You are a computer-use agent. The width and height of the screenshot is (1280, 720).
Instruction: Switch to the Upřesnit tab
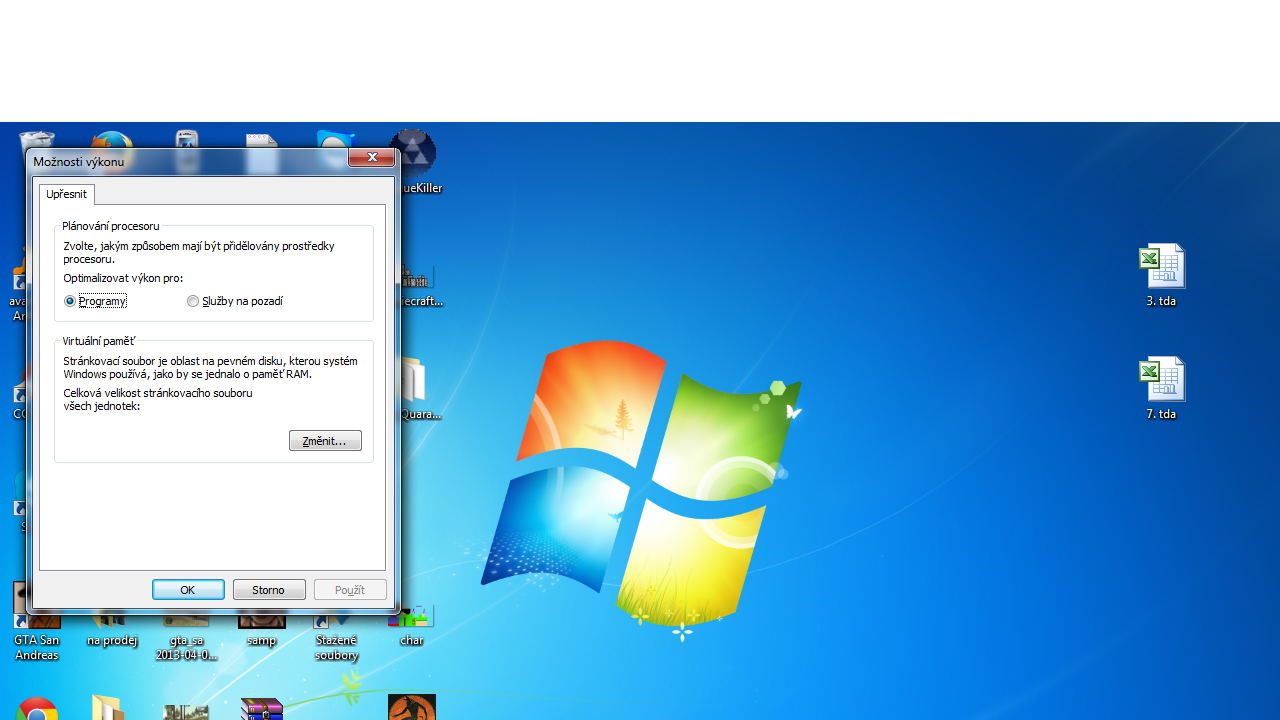coord(67,194)
